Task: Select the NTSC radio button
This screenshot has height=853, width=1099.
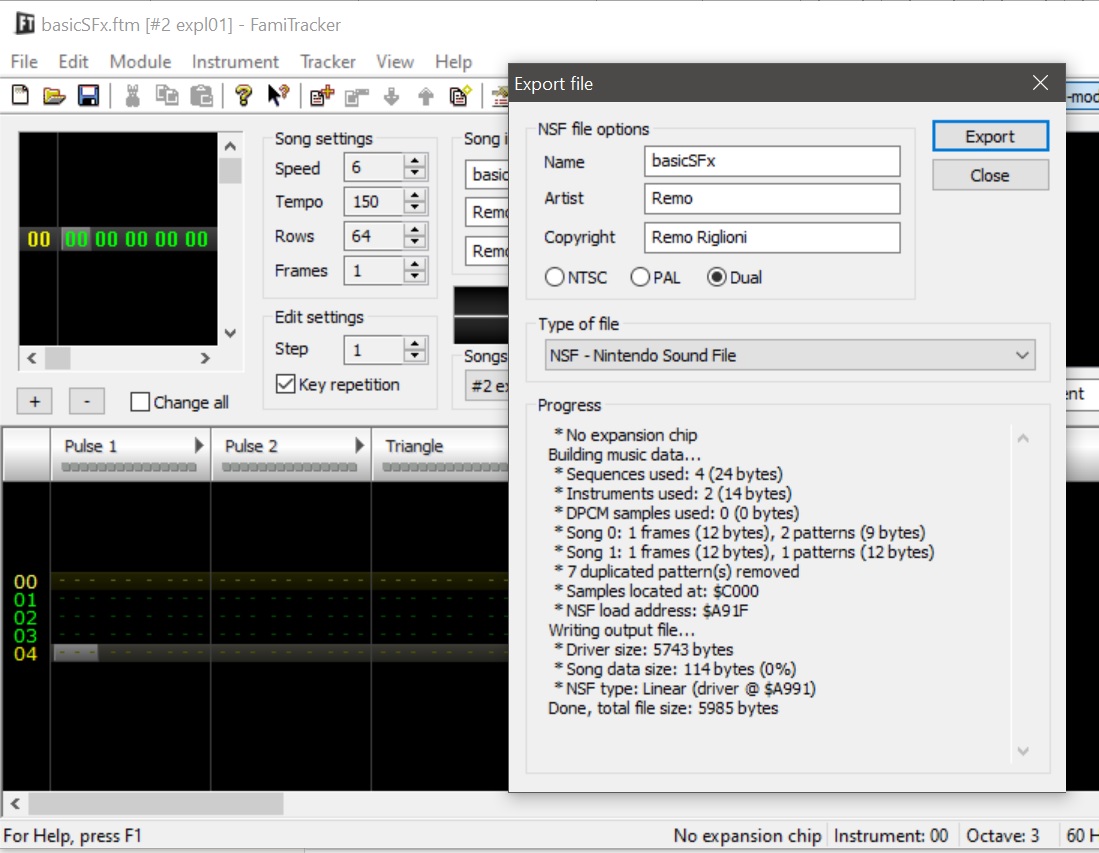Action: tap(554, 277)
